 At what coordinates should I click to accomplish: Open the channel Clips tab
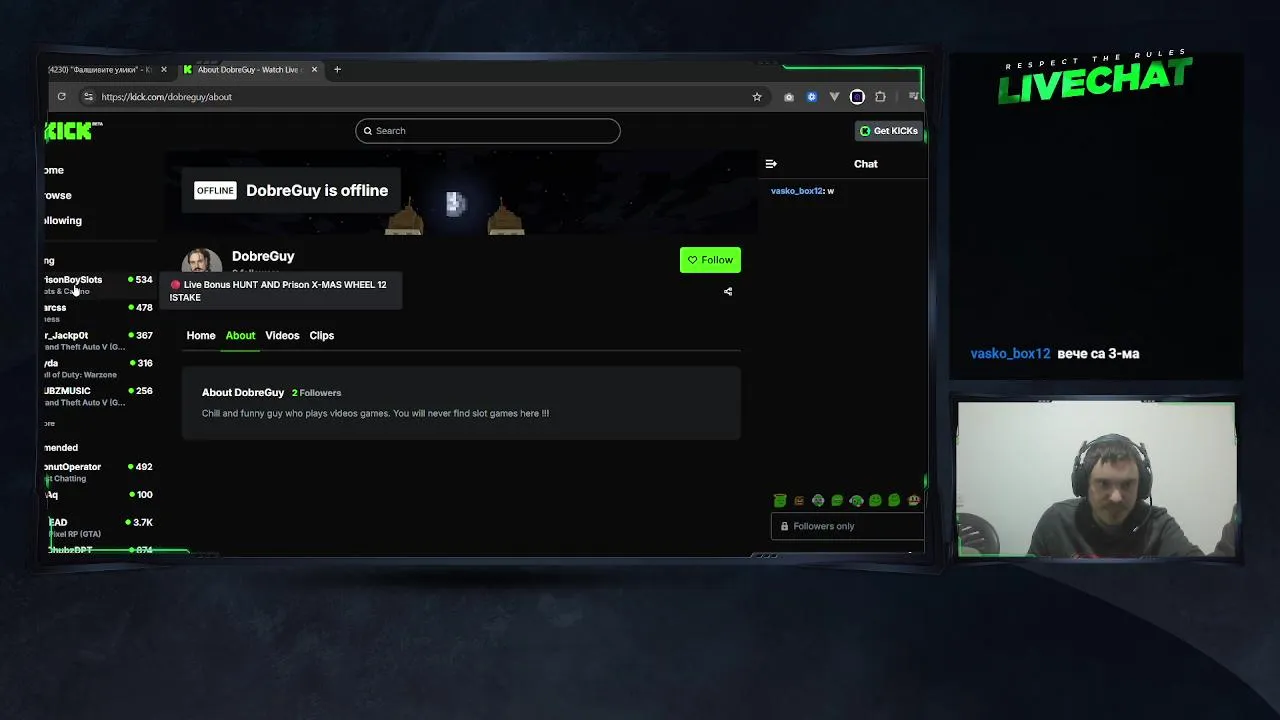[x=322, y=336]
